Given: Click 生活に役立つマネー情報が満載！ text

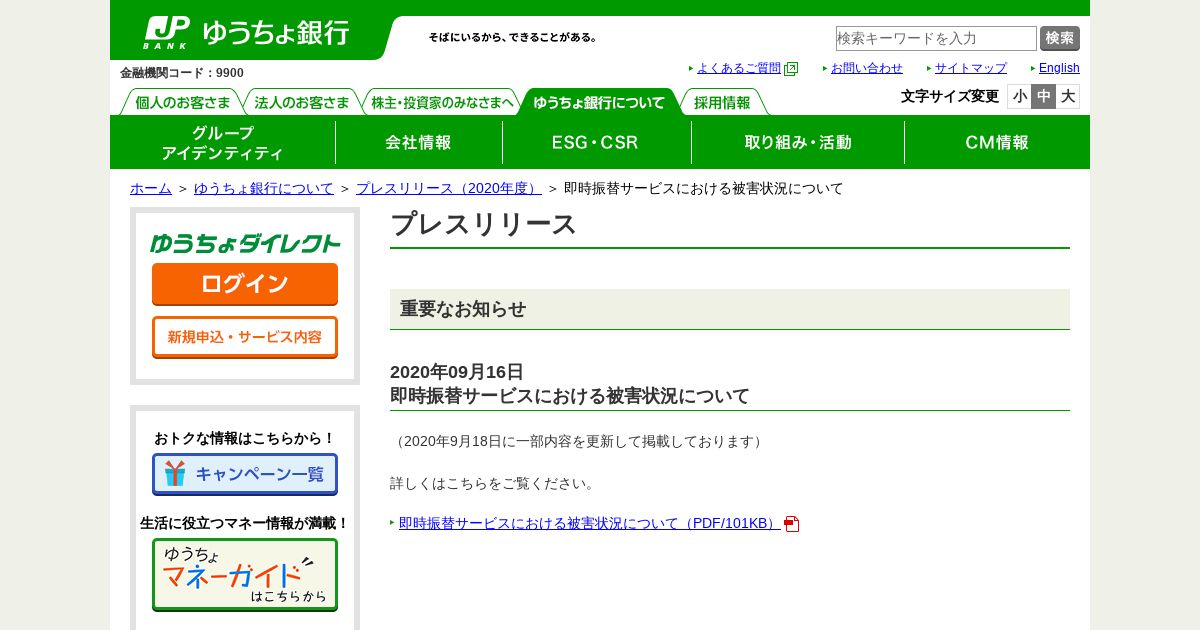Looking at the screenshot, I should pyautogui.click(x=245, y=523).
